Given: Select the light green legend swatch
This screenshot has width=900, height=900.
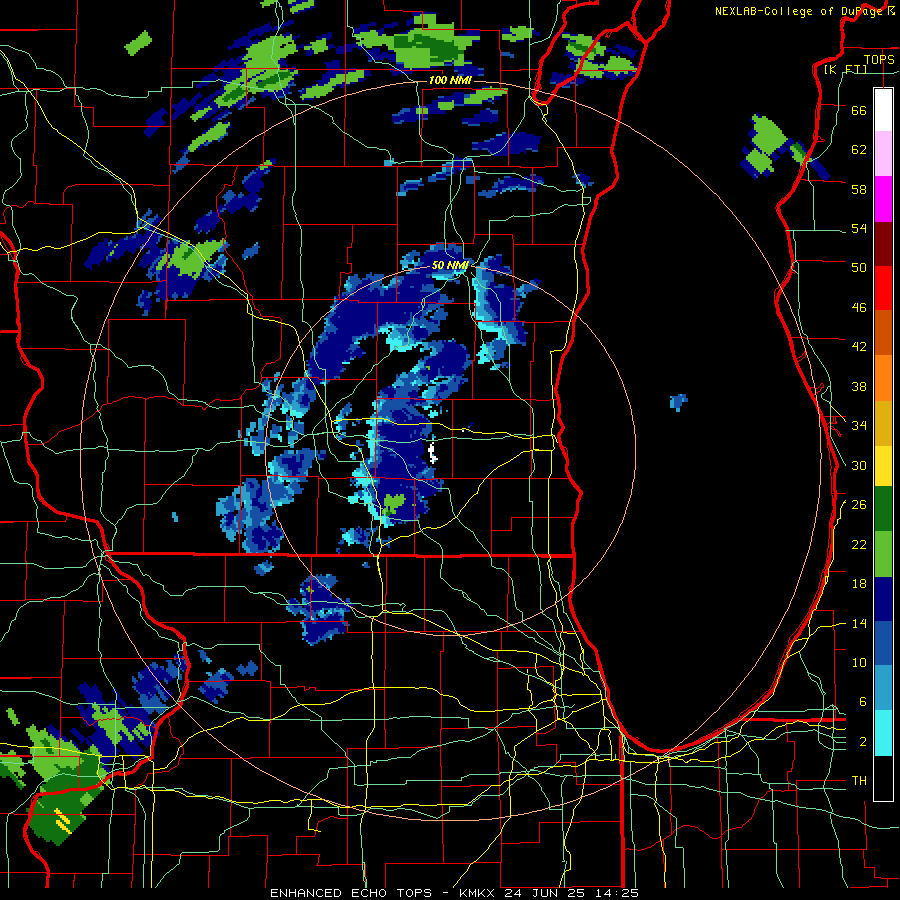Looking at the screenshot, I should 883,553.
